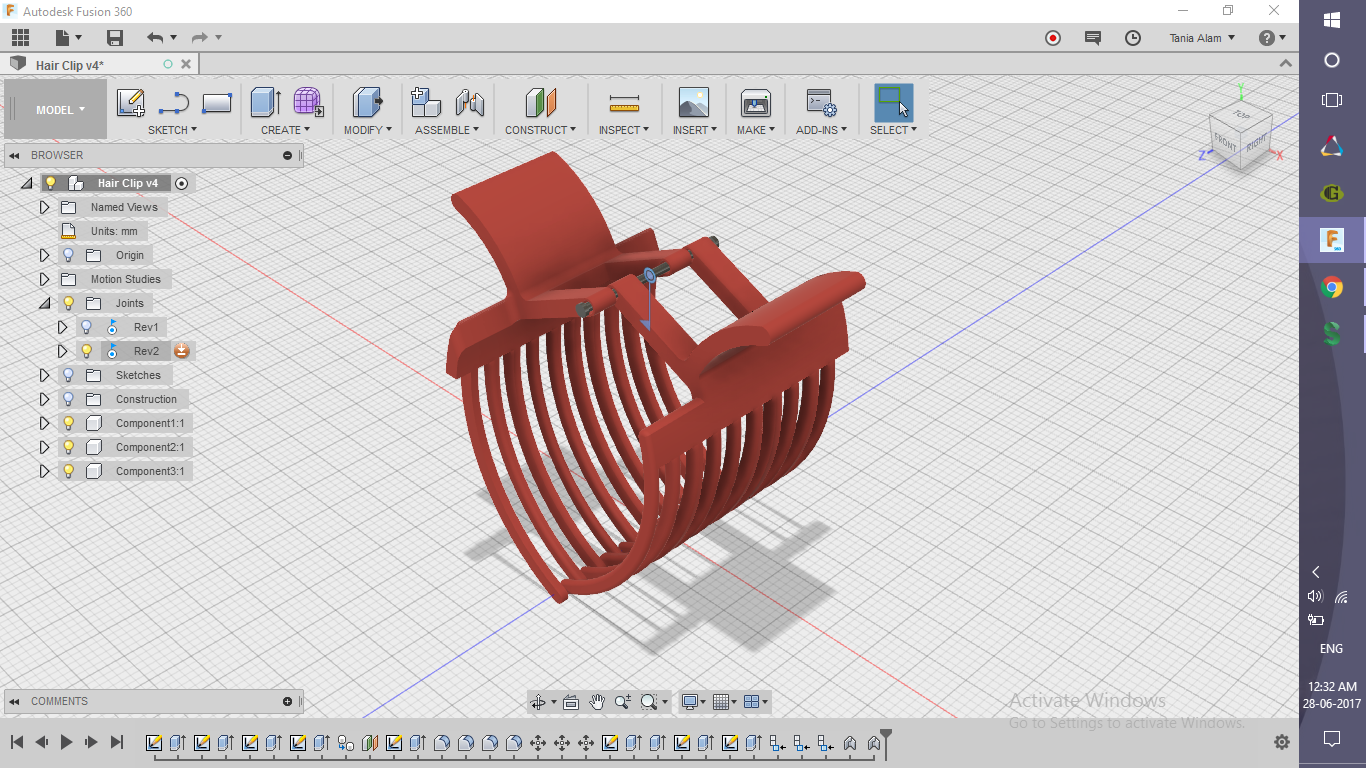Choose the Extrude tool icon
The height and width of the screenshot is (768, 1366).
[x=265, y=102]
